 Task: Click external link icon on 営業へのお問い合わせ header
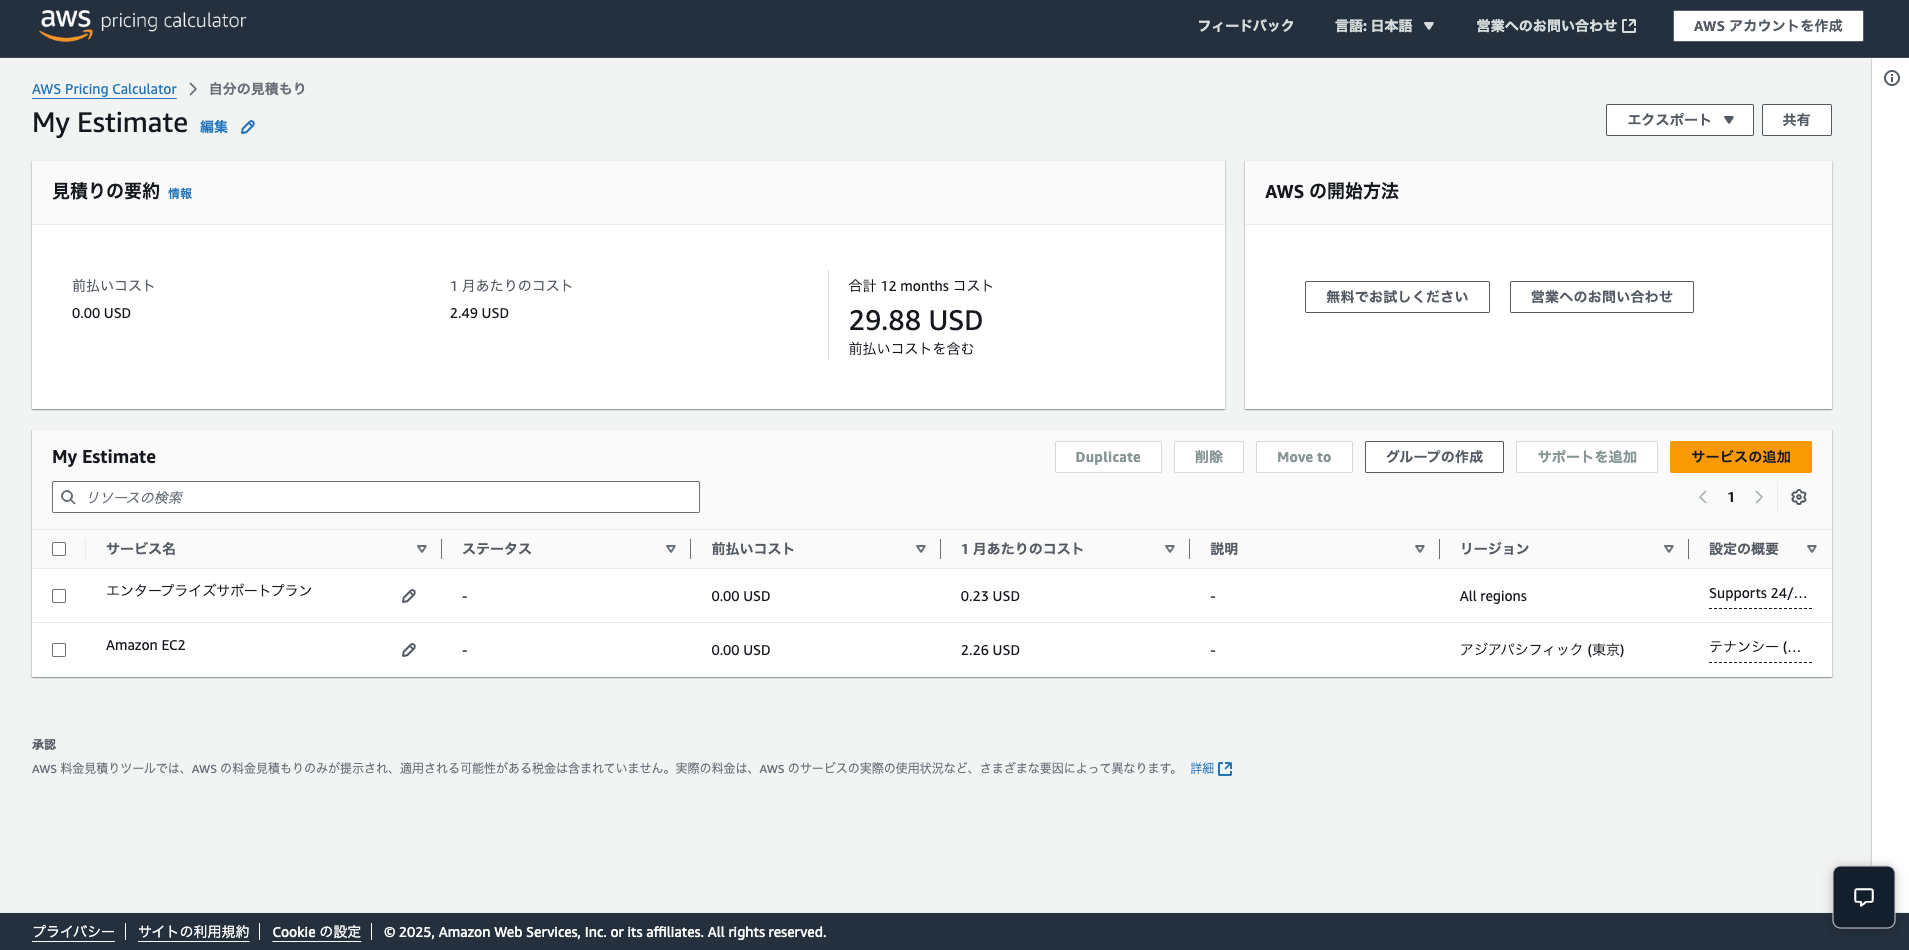[x=1629, y=26]
